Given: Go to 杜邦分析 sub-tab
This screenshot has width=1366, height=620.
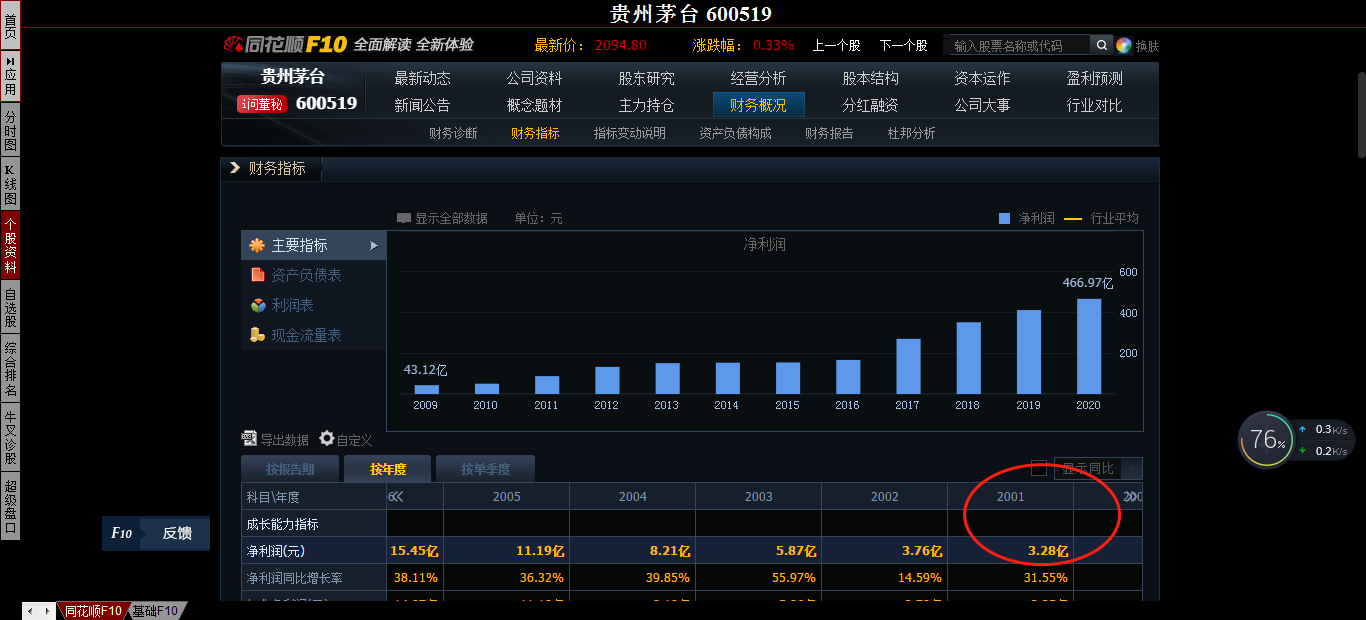Looking at the screenshot, I should tap(912, 133).
